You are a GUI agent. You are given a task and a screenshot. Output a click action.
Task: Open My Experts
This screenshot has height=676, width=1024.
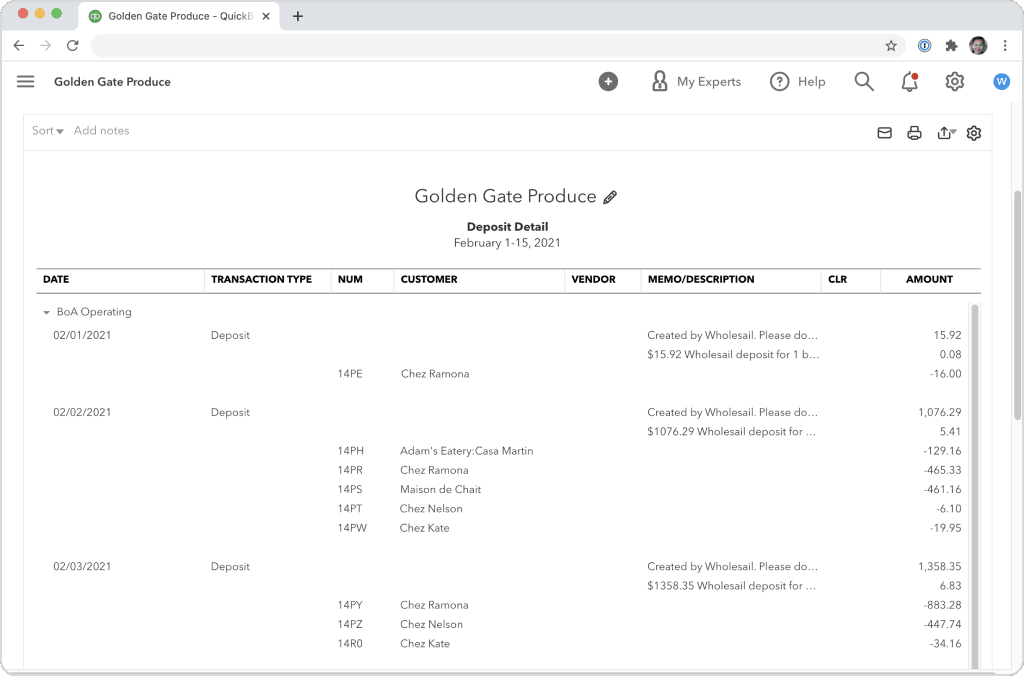pyautogui.click(x=696, y=82)
